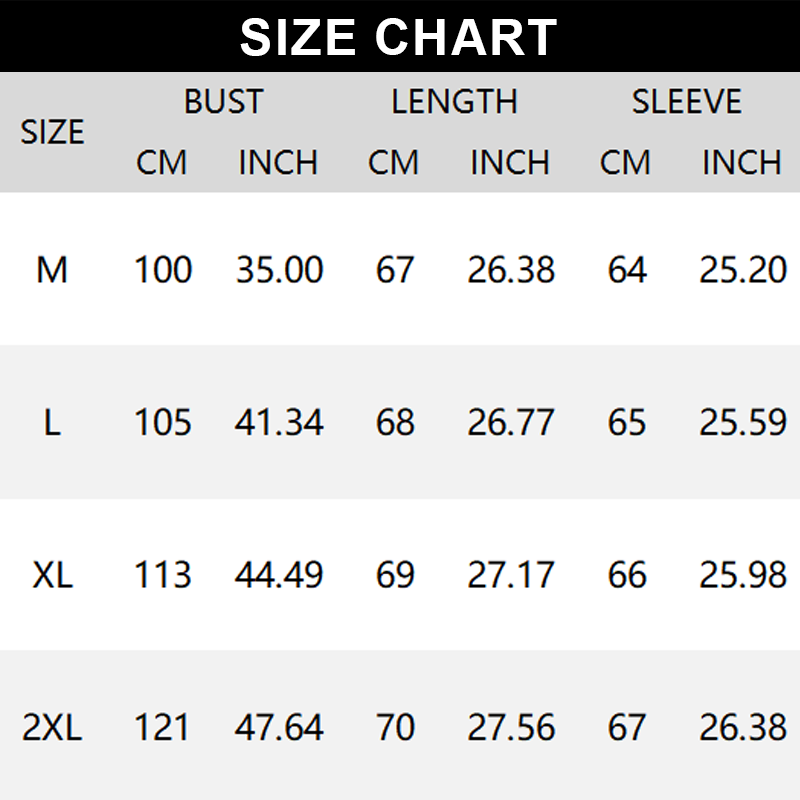Select length cm value 69
Viewport: 800px width, 800px height.
click(x=395, y=575)
